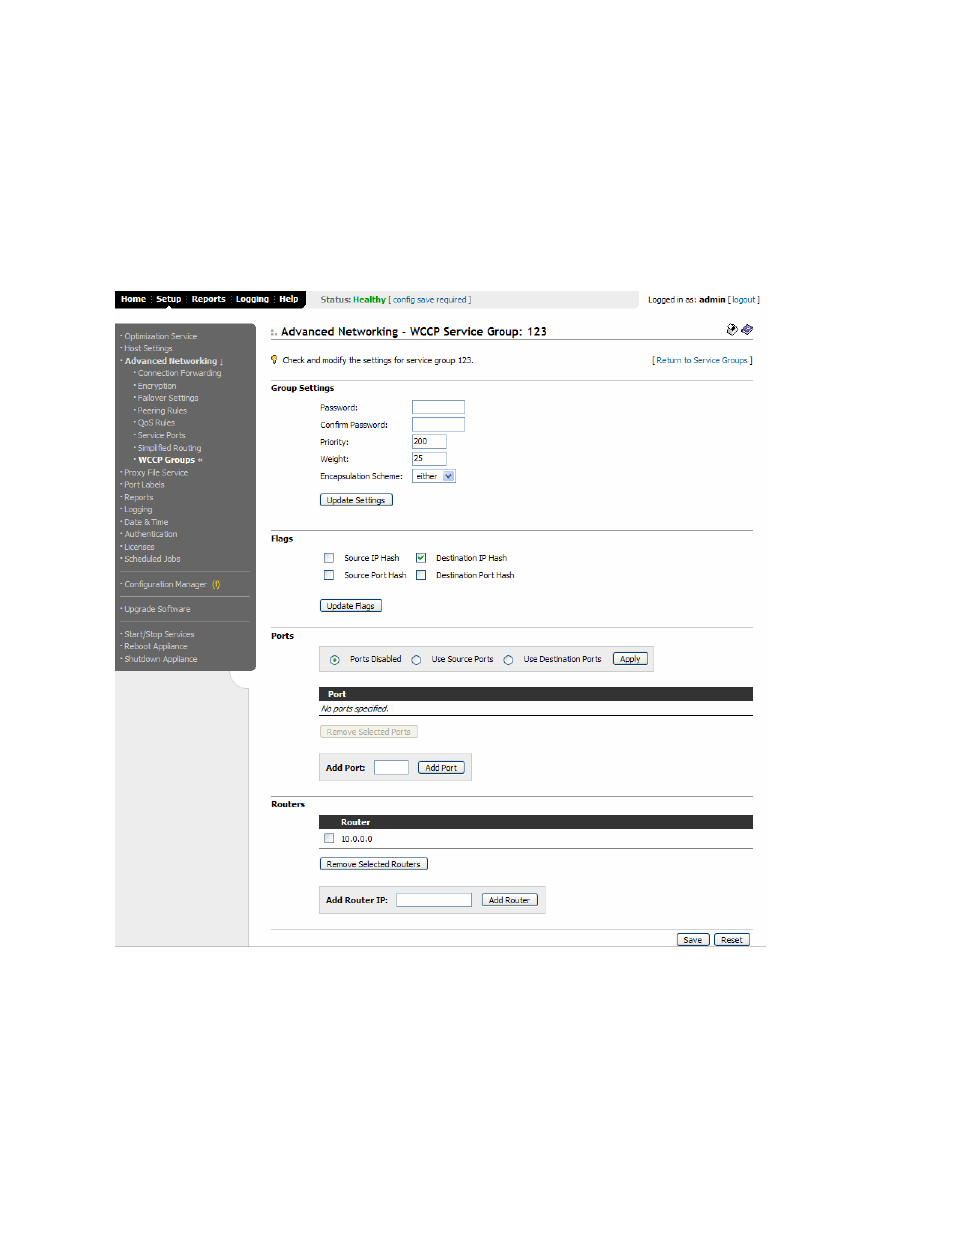Open Host Settings in the sidebar
Image resolution: width=954 pixels, height=1235 pixels.
click(x=148, y=349)
